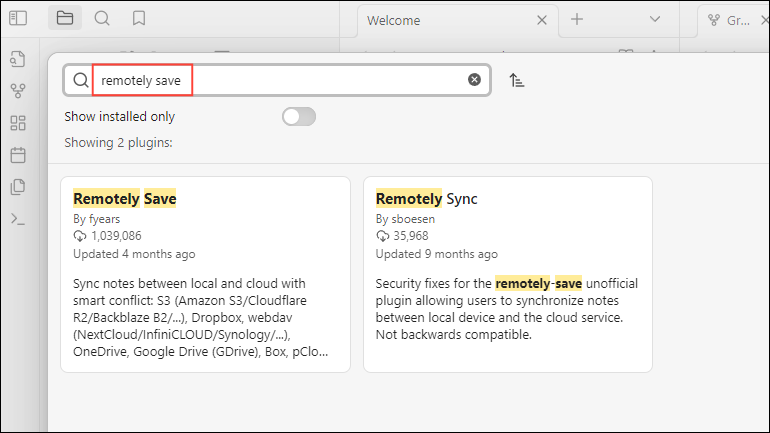The height and width of the screenshot is (433, 770).
Task: Clear the plugin search field
Action: pyautogui.click(x=474, y=80)
